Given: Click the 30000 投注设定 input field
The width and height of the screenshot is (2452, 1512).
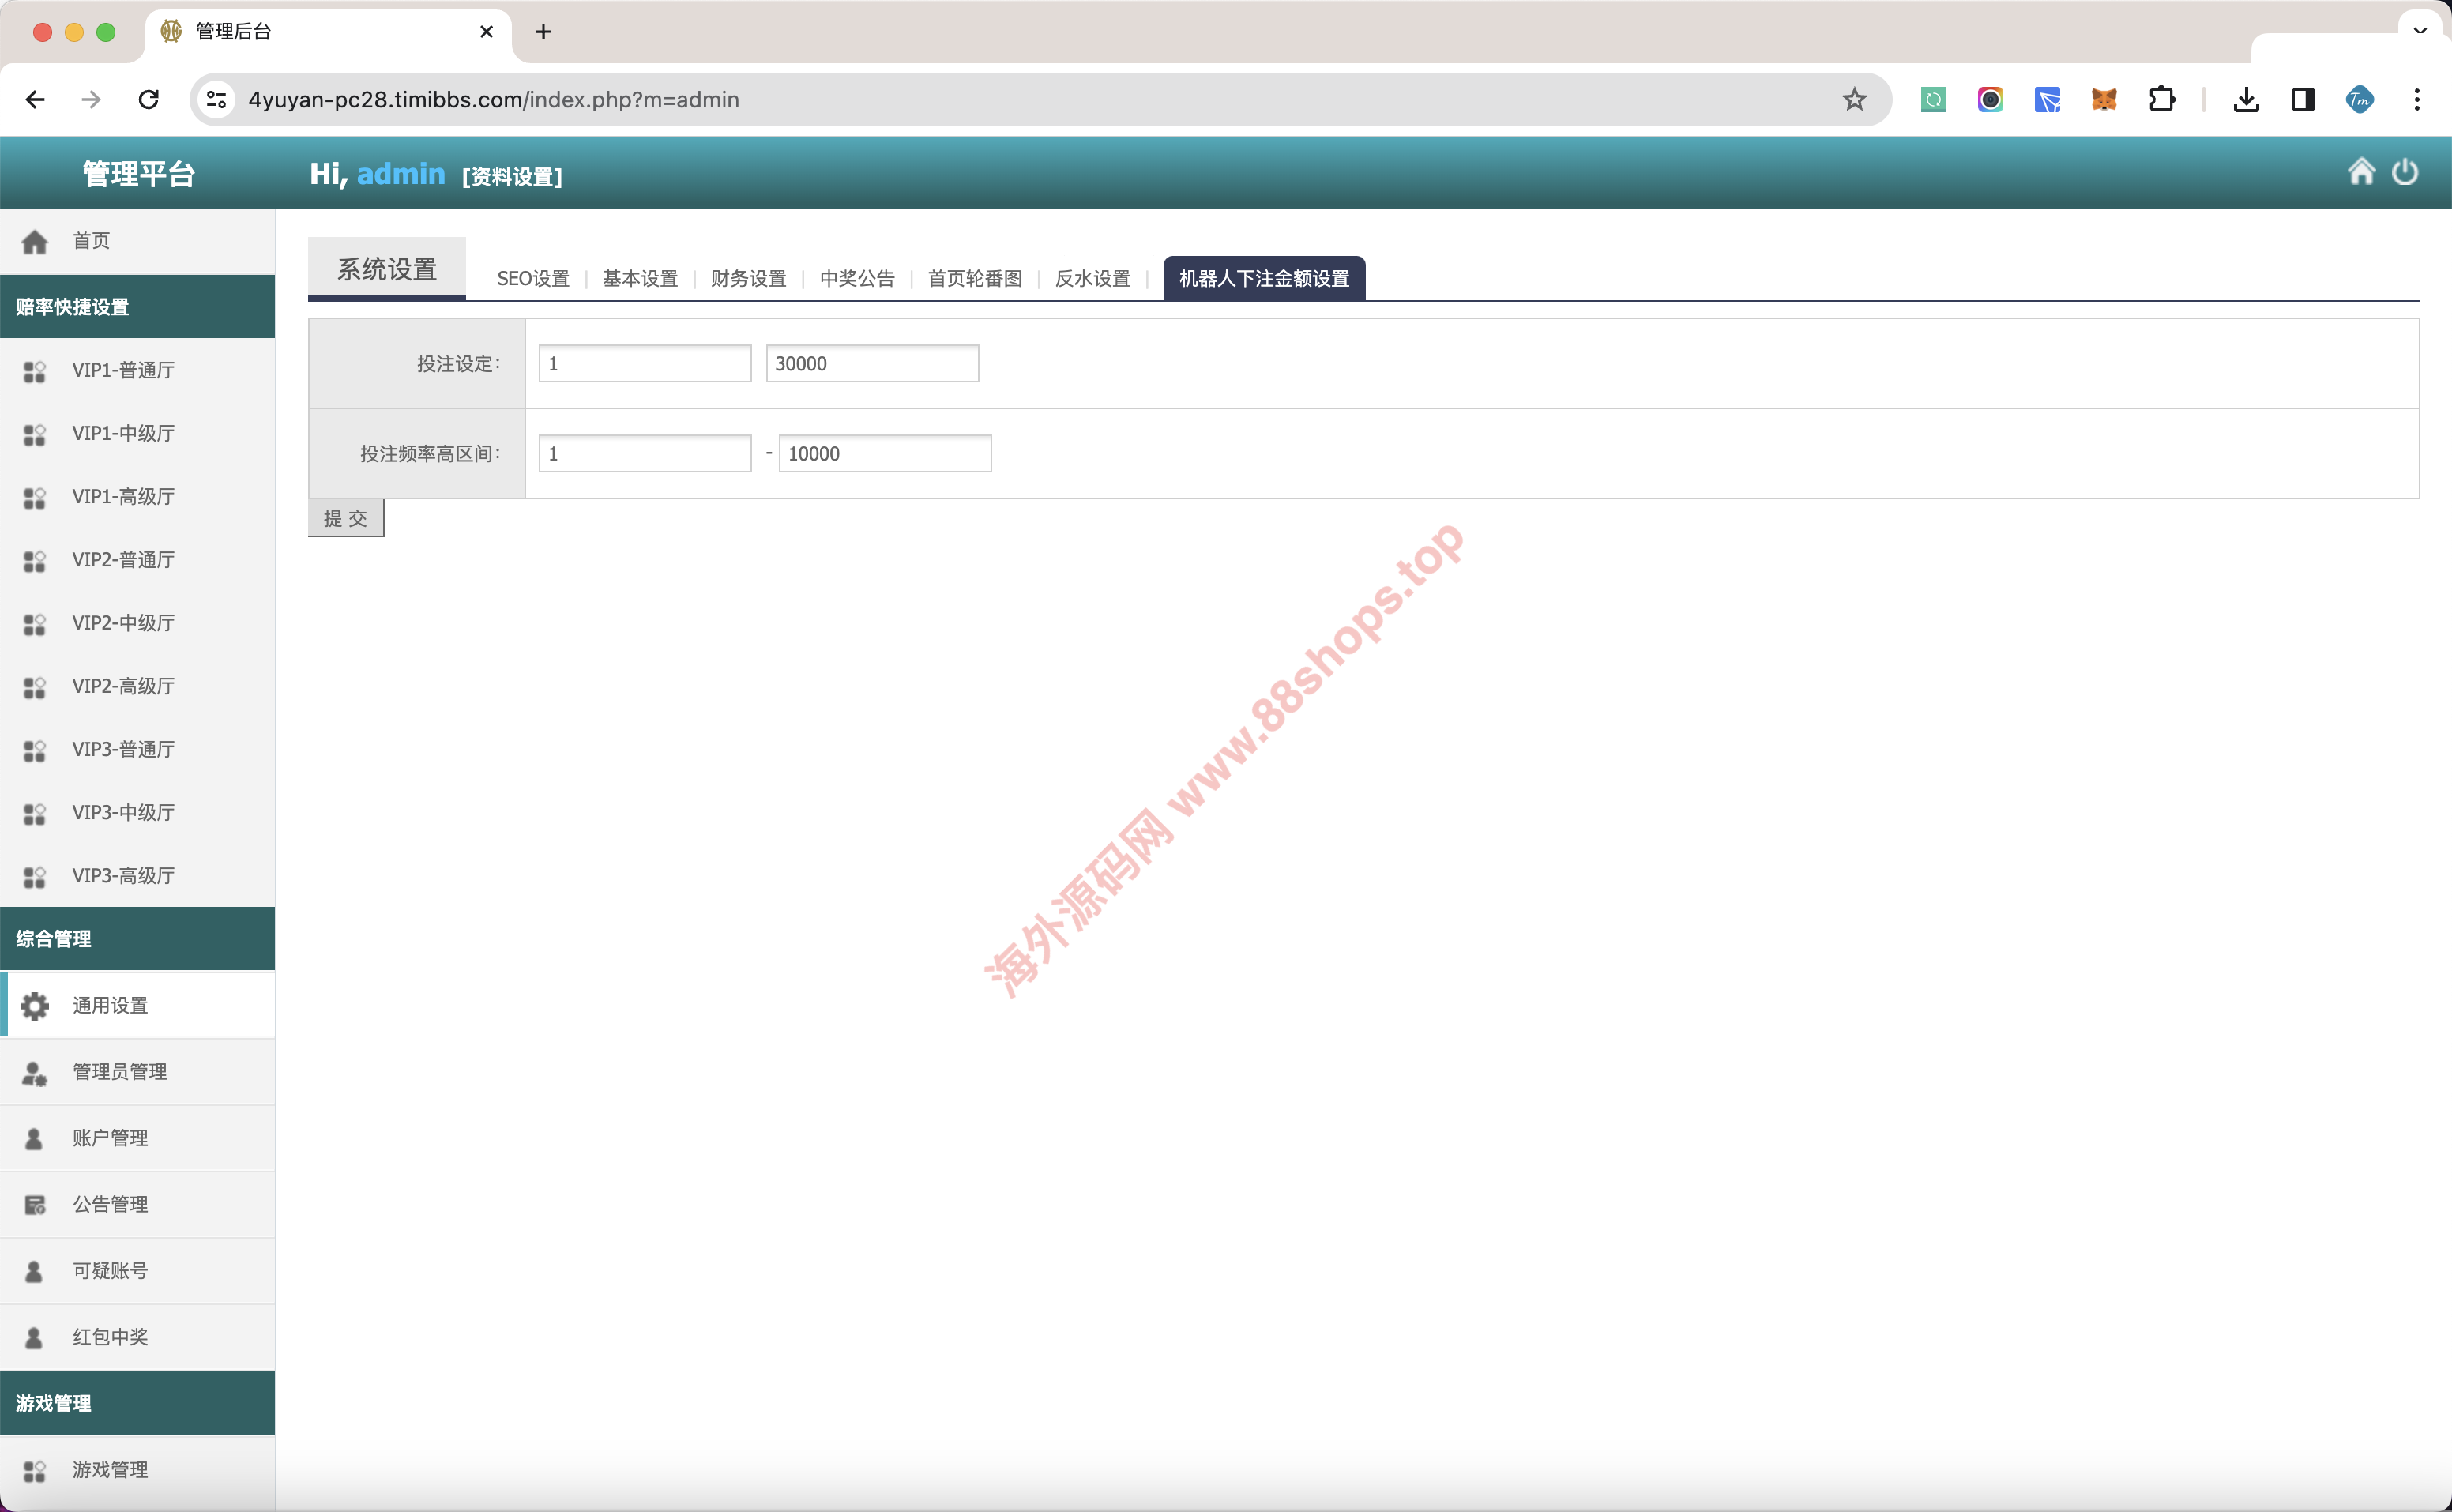Looking at the screenshot, I should point(872,363).
